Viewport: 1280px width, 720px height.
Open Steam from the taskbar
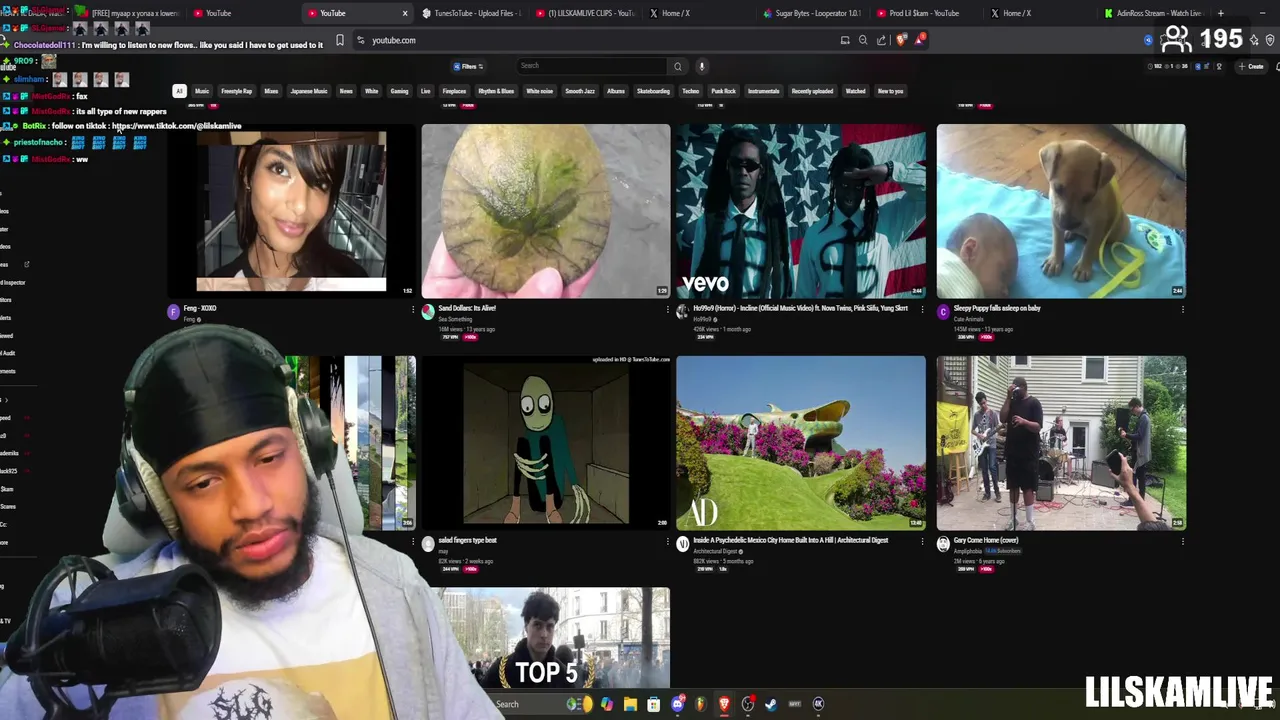(770, 704)
